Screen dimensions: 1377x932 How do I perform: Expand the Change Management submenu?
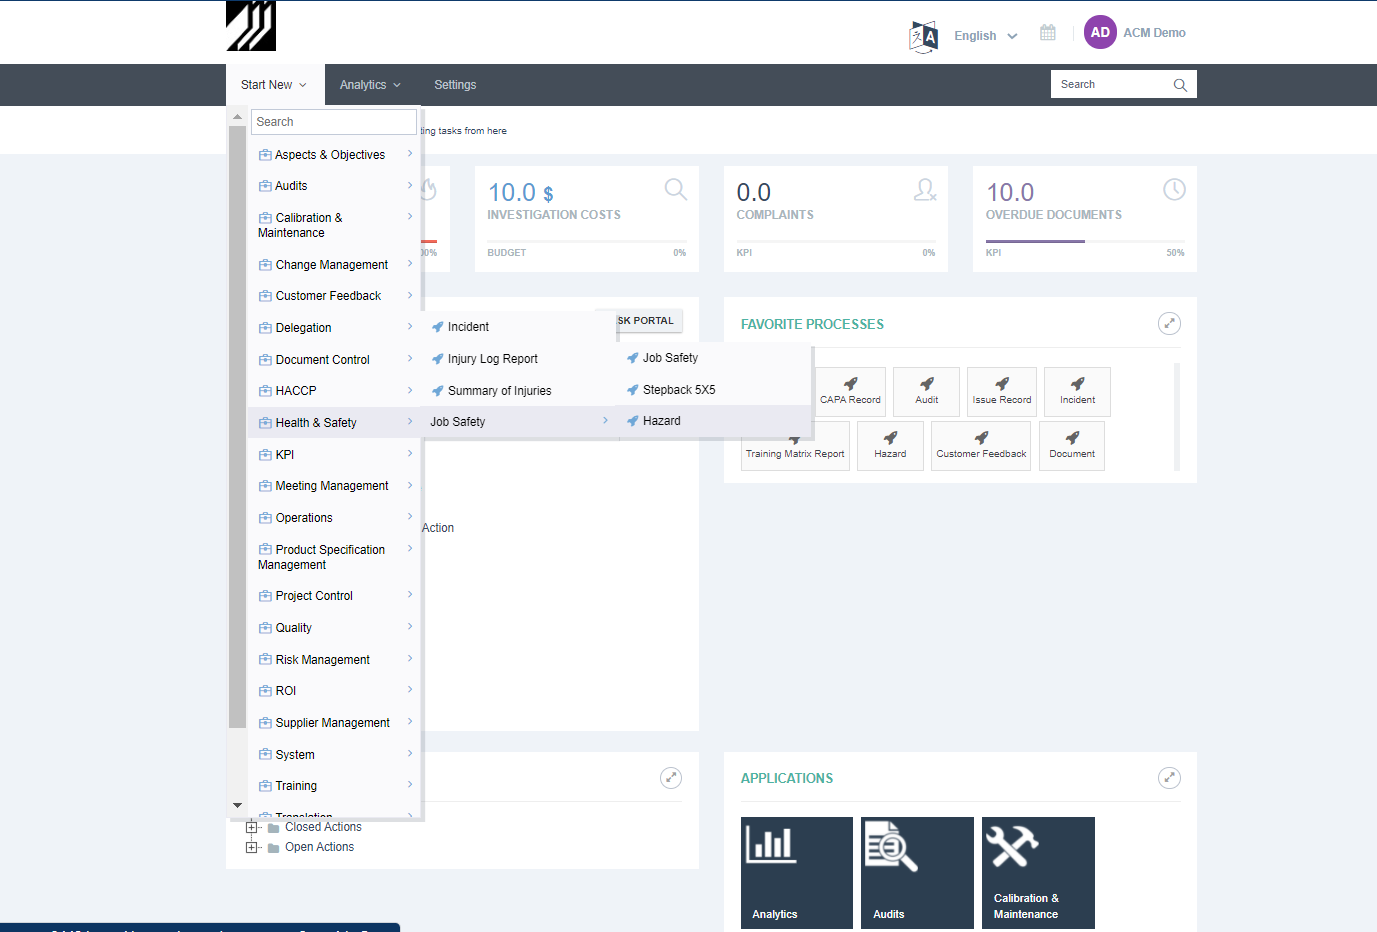click(x=410, y=264)
